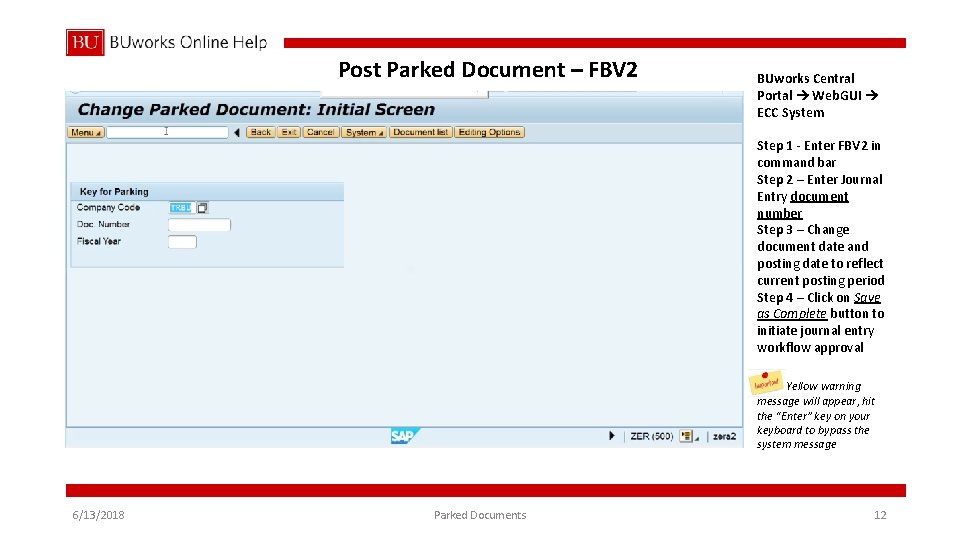Click the Post Parked Document – FBV2 title

pyautogui.click(x=488, y=70)
